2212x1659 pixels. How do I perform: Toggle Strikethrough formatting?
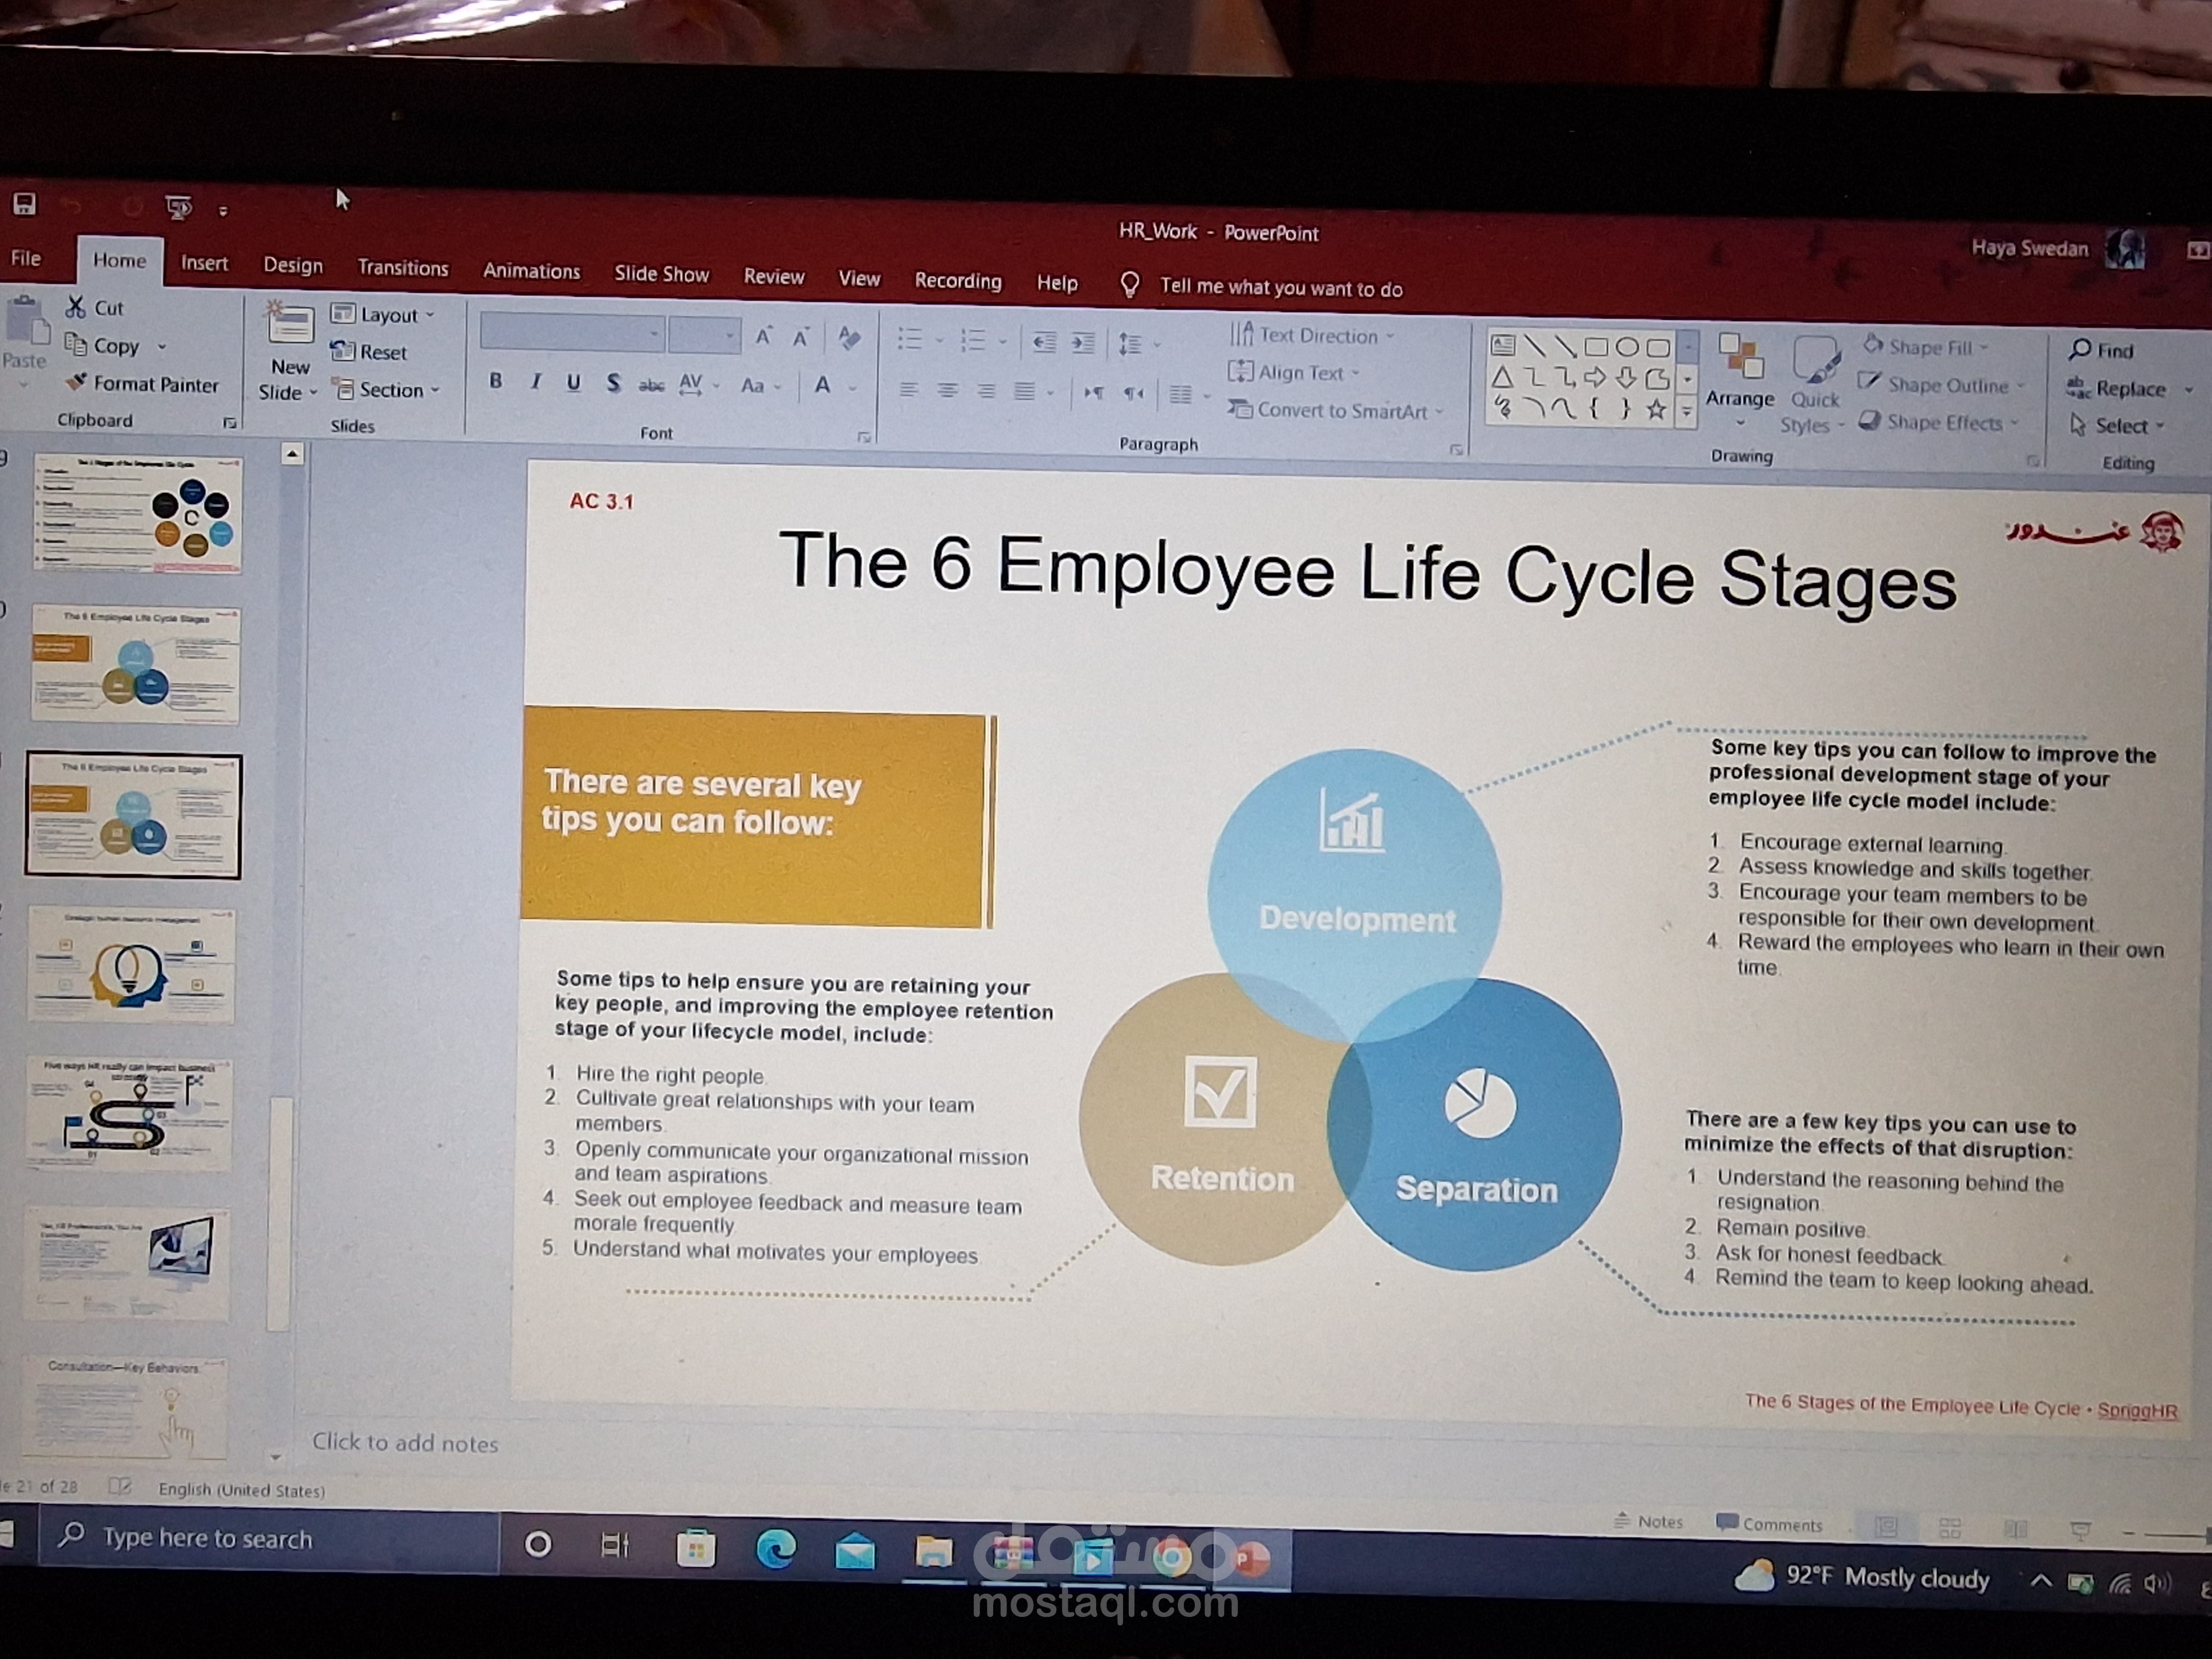click(651, 385)
